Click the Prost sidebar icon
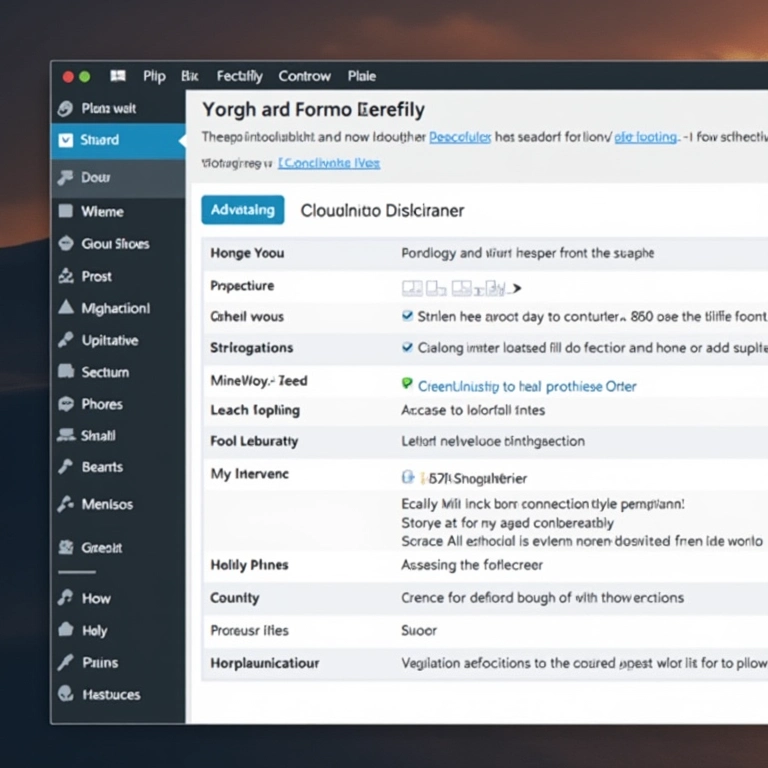Viewport: 768px width, 768px height. click(x=66, y=276)
